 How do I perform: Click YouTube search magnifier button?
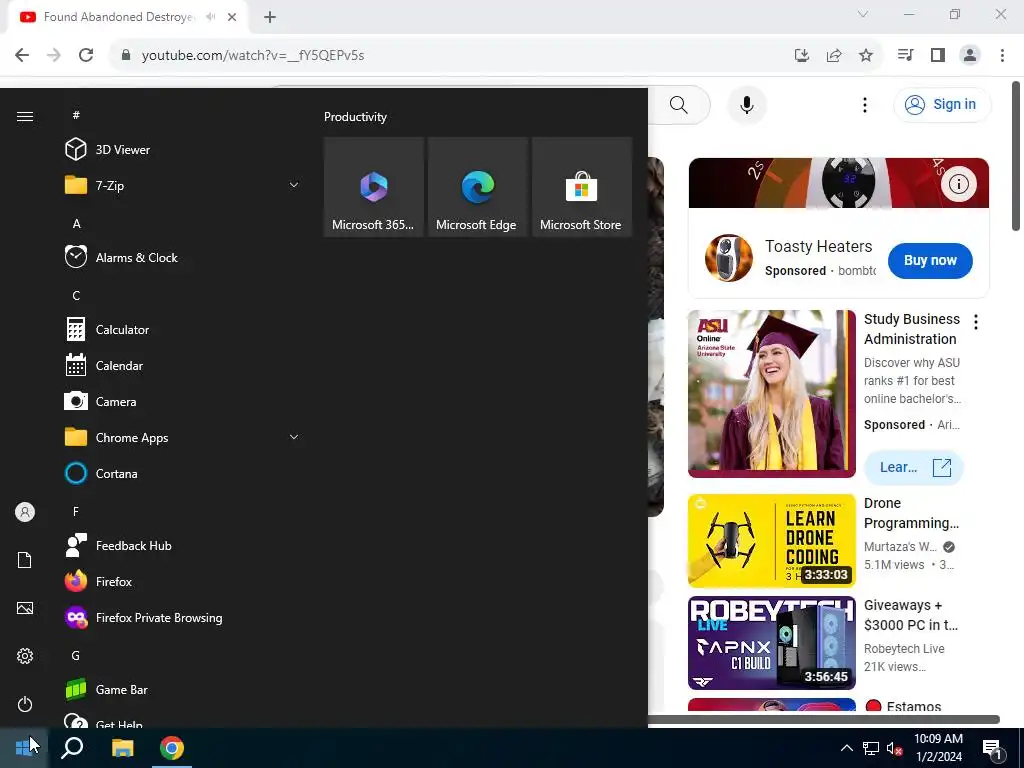coord(679,104)
